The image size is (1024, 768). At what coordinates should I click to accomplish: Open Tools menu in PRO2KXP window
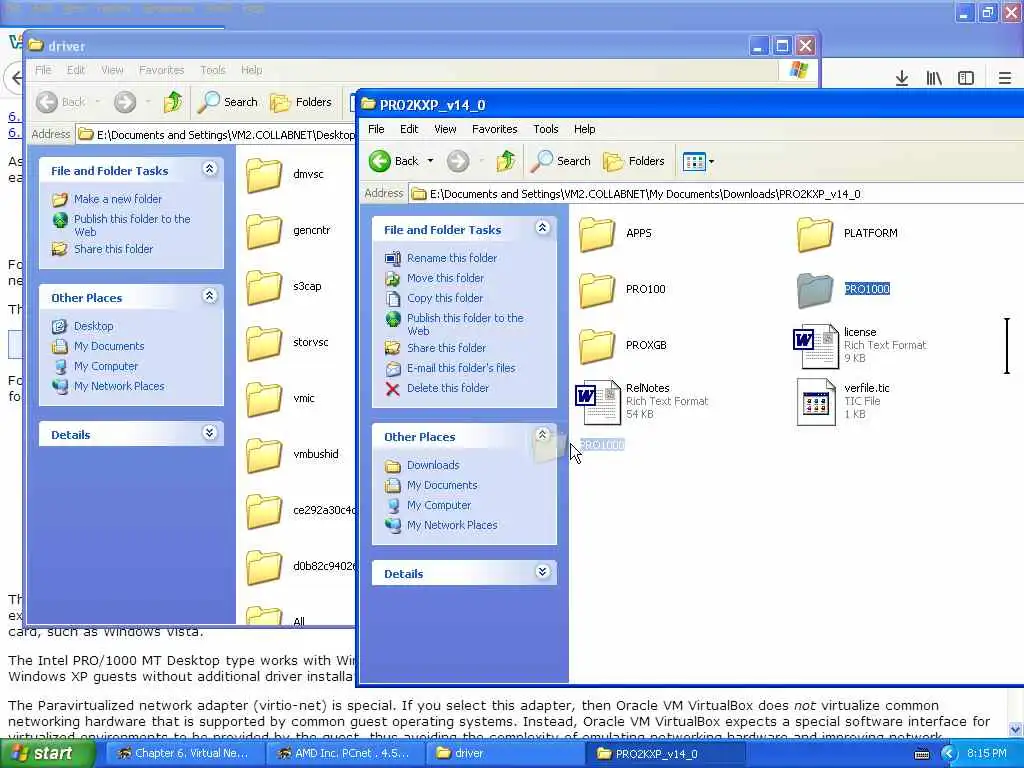[x=545, y=129]
